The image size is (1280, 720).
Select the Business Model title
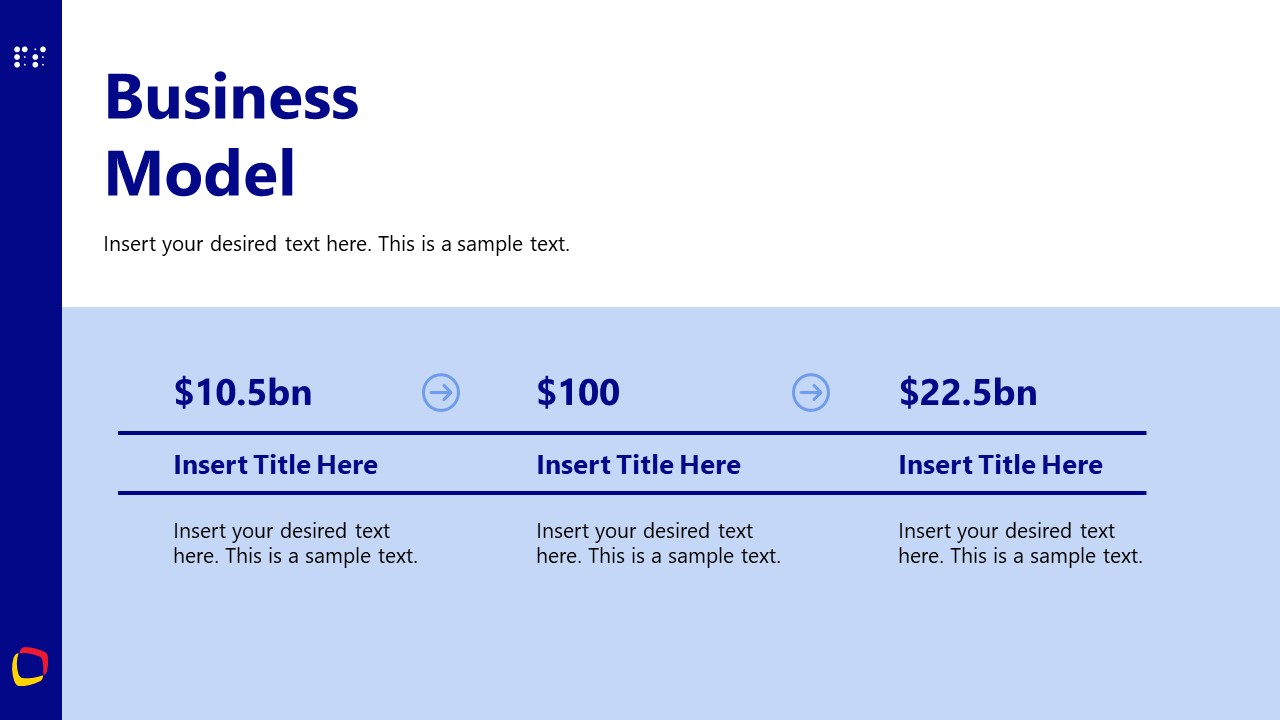pyautogui.click(x=231, y=135)
